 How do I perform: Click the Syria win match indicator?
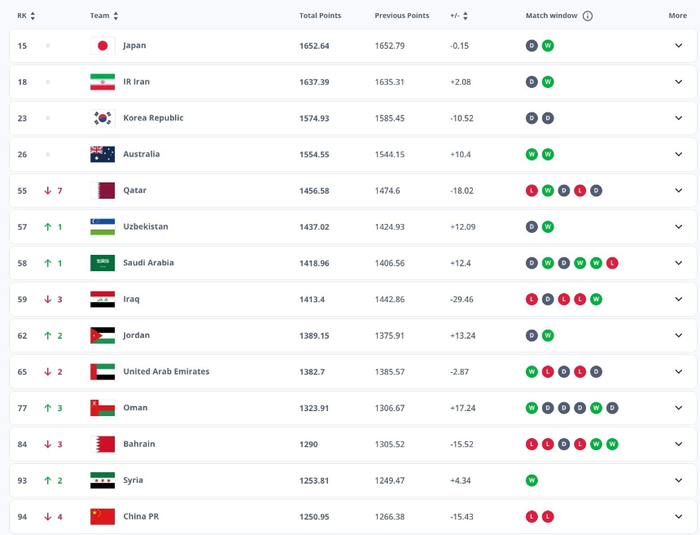click(532, 480)
